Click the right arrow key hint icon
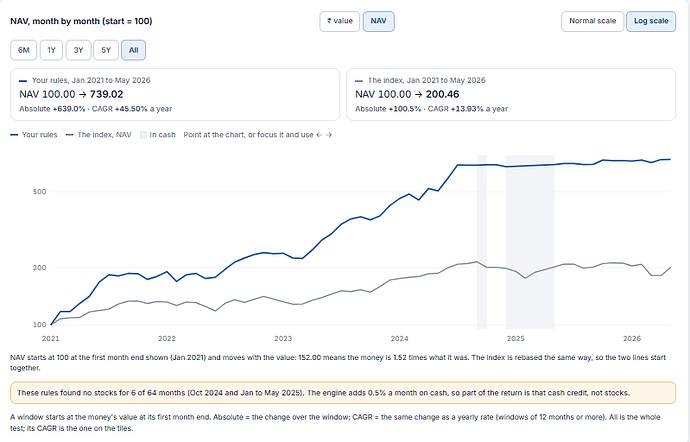Viewport: 690px width, 442px height. pos(329,135)
